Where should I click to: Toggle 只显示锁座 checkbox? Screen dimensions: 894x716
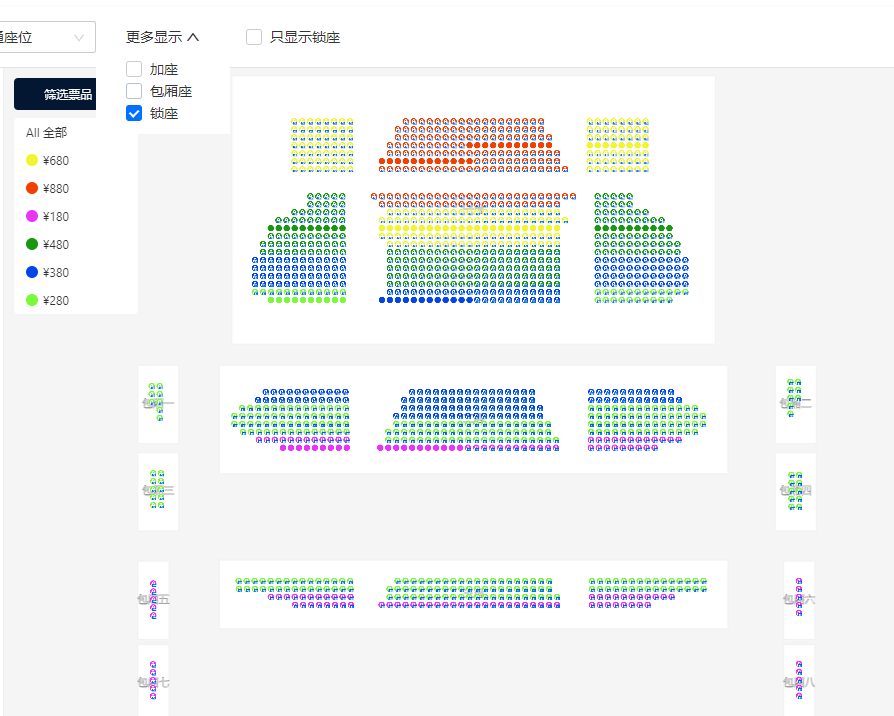254,37
